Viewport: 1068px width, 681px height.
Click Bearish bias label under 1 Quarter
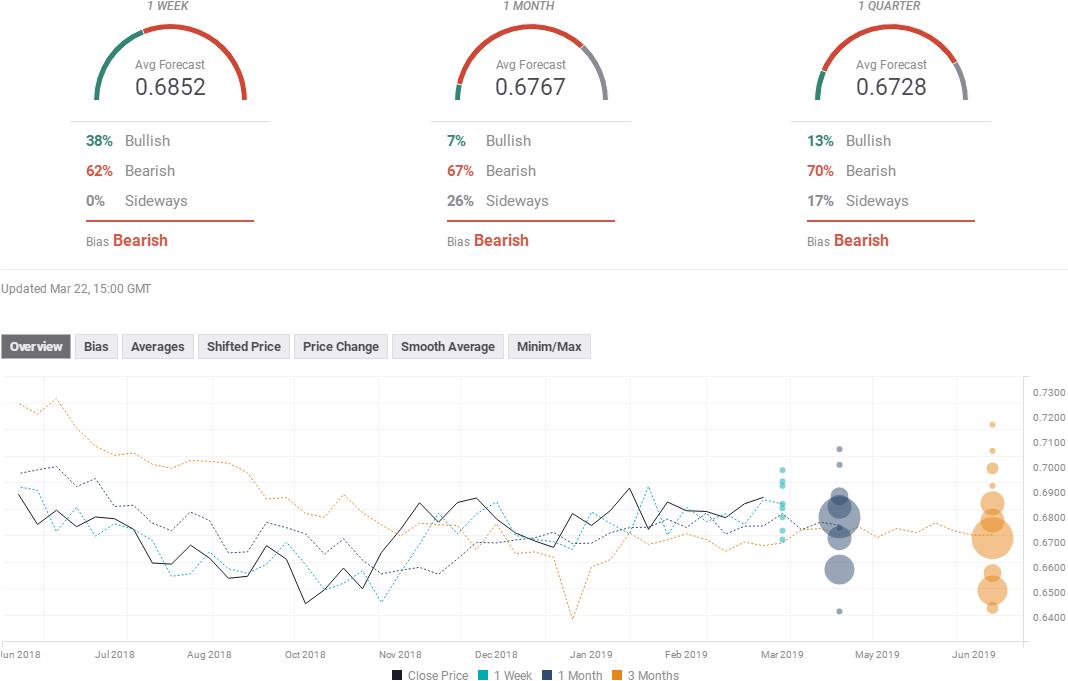(x=861, y=240)
